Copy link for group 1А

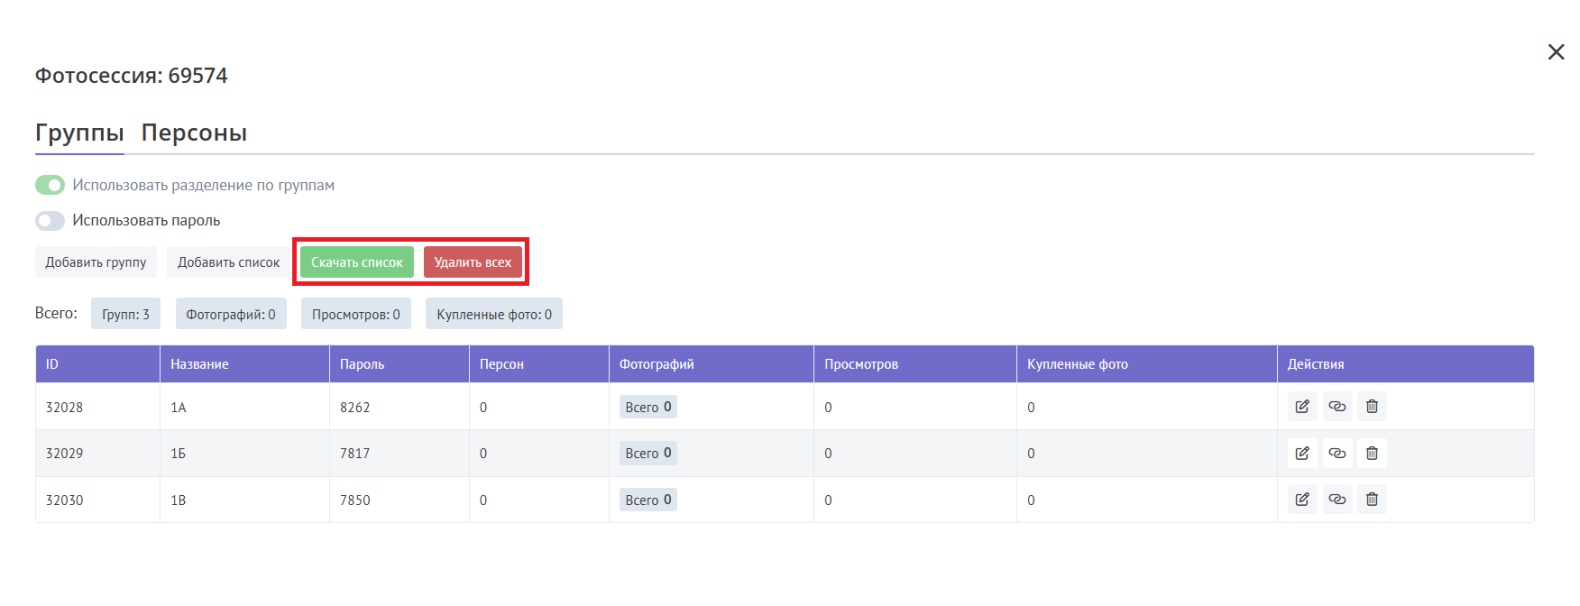1337,407
